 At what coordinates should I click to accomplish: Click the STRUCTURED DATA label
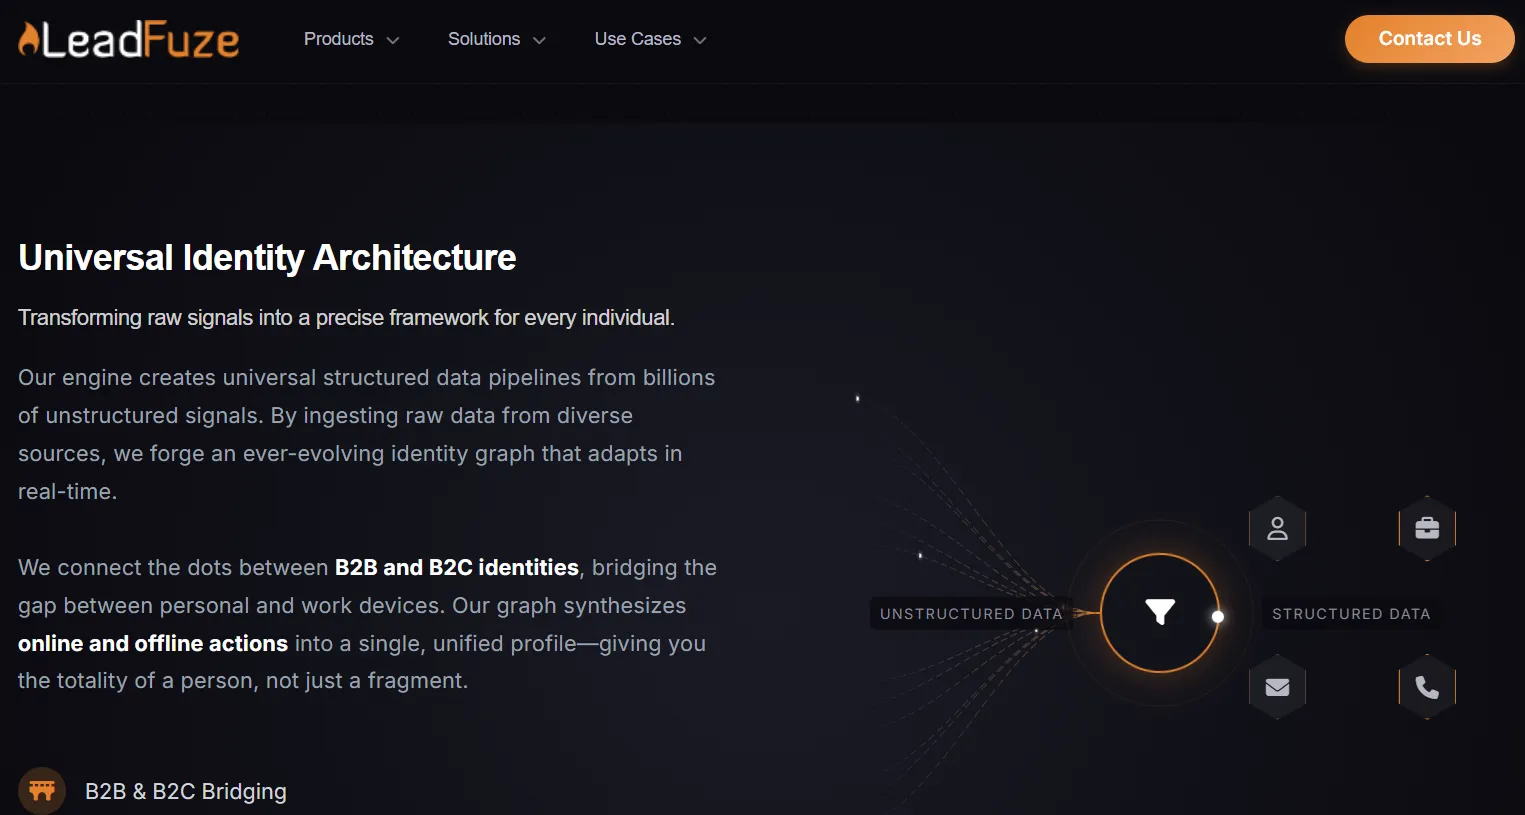[1351, 613]
